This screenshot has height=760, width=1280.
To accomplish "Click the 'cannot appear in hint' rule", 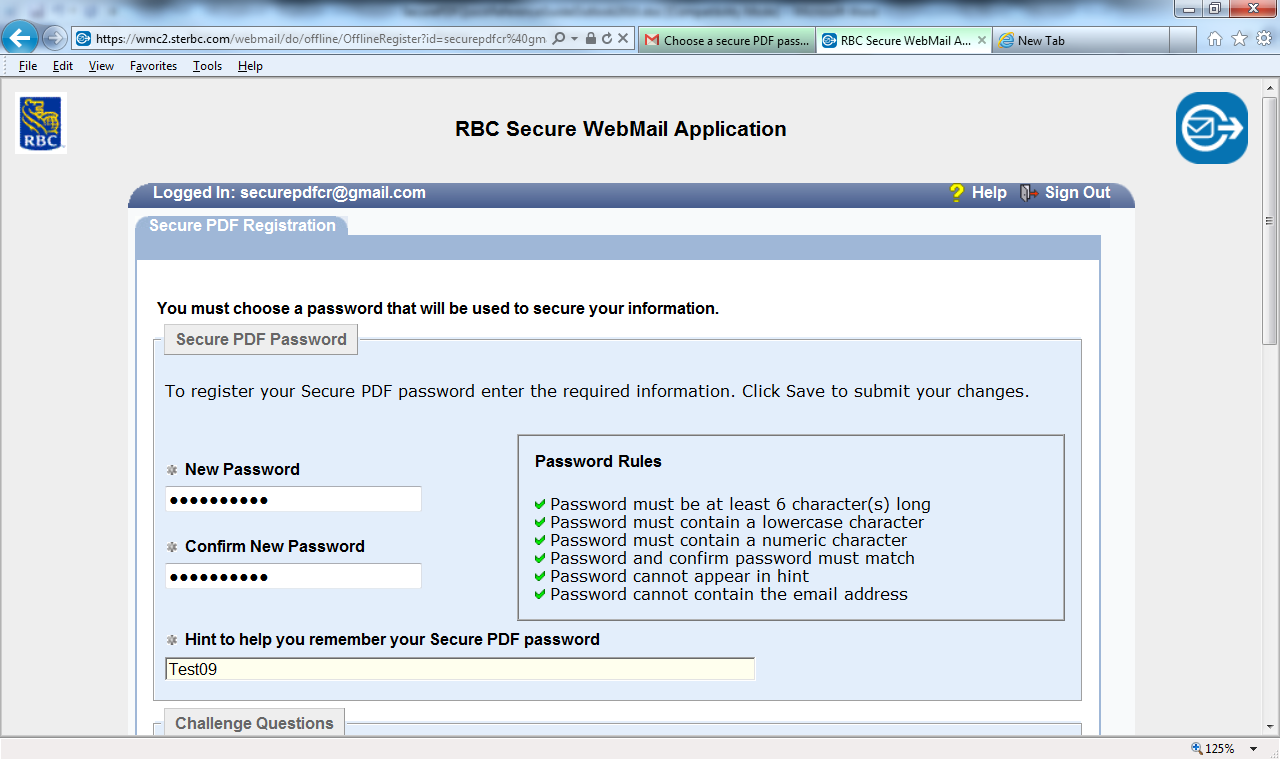I will (680, 576).
